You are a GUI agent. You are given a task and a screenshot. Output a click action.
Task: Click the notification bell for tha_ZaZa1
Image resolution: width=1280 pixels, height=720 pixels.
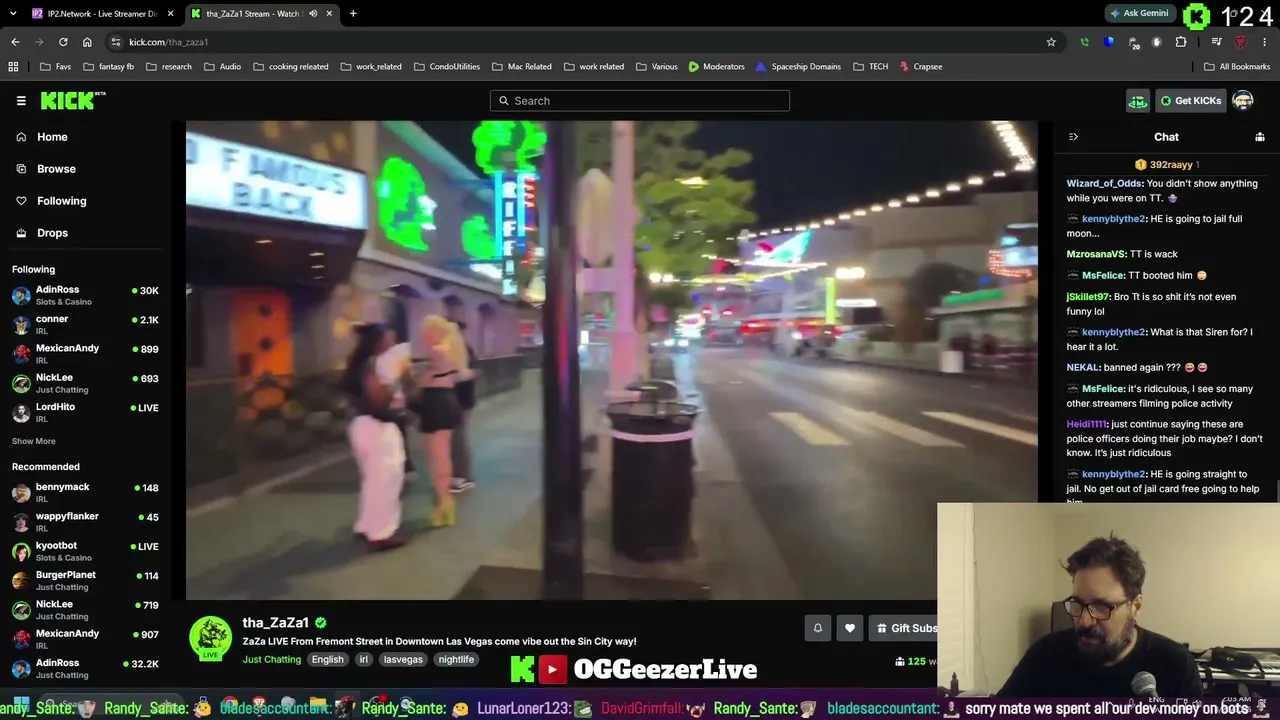pos(817,628)
